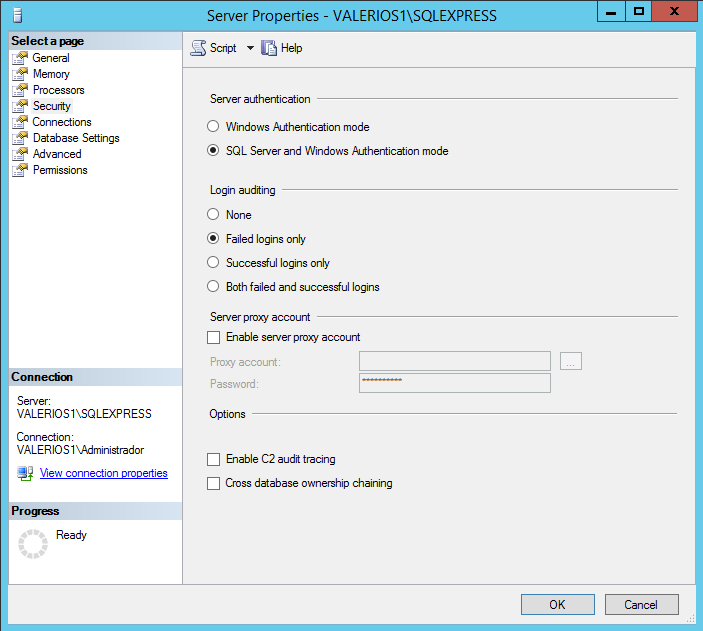
Task: Open the Advanced page
Action: point(57,154)
